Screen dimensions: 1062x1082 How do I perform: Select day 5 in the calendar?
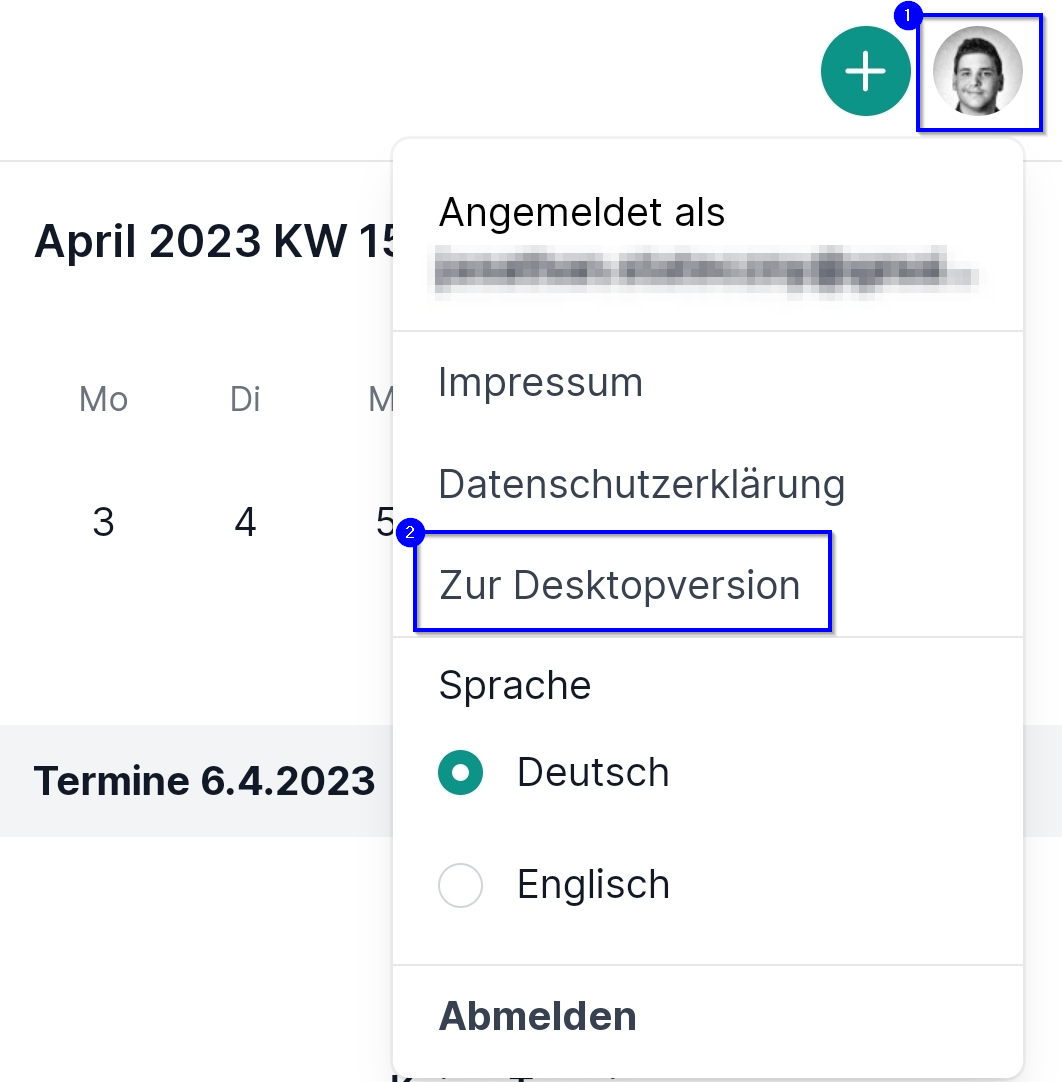(x=384, y=522)
